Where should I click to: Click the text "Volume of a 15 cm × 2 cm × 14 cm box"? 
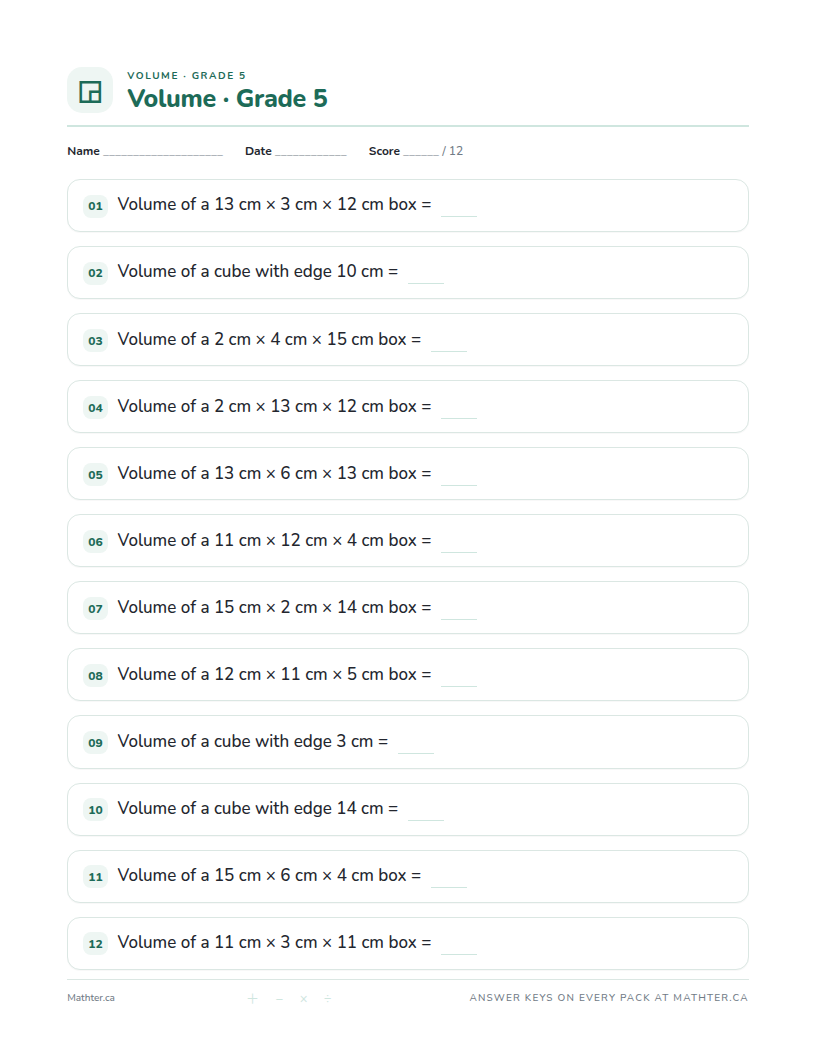tap(267, 607)
